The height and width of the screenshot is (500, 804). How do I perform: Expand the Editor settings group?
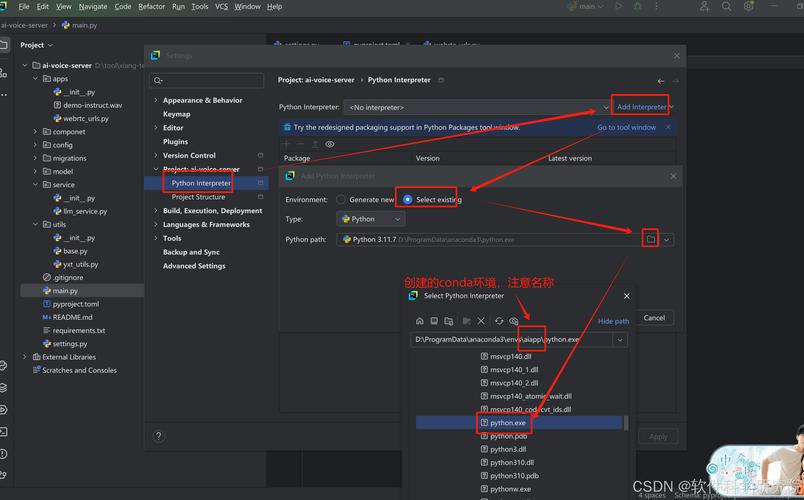tap(156, 128)
